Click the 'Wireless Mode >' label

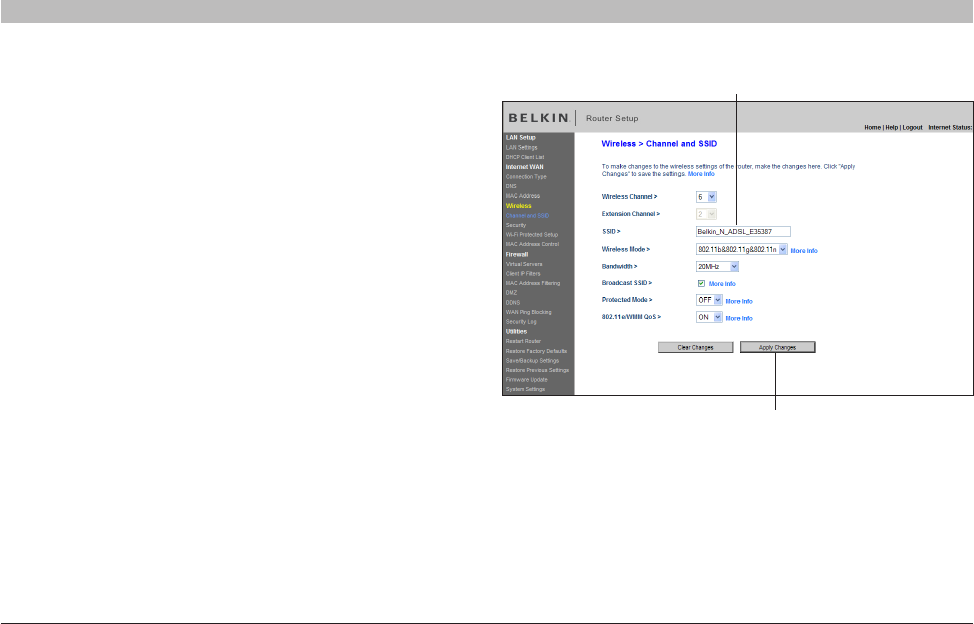pos(625,250)
